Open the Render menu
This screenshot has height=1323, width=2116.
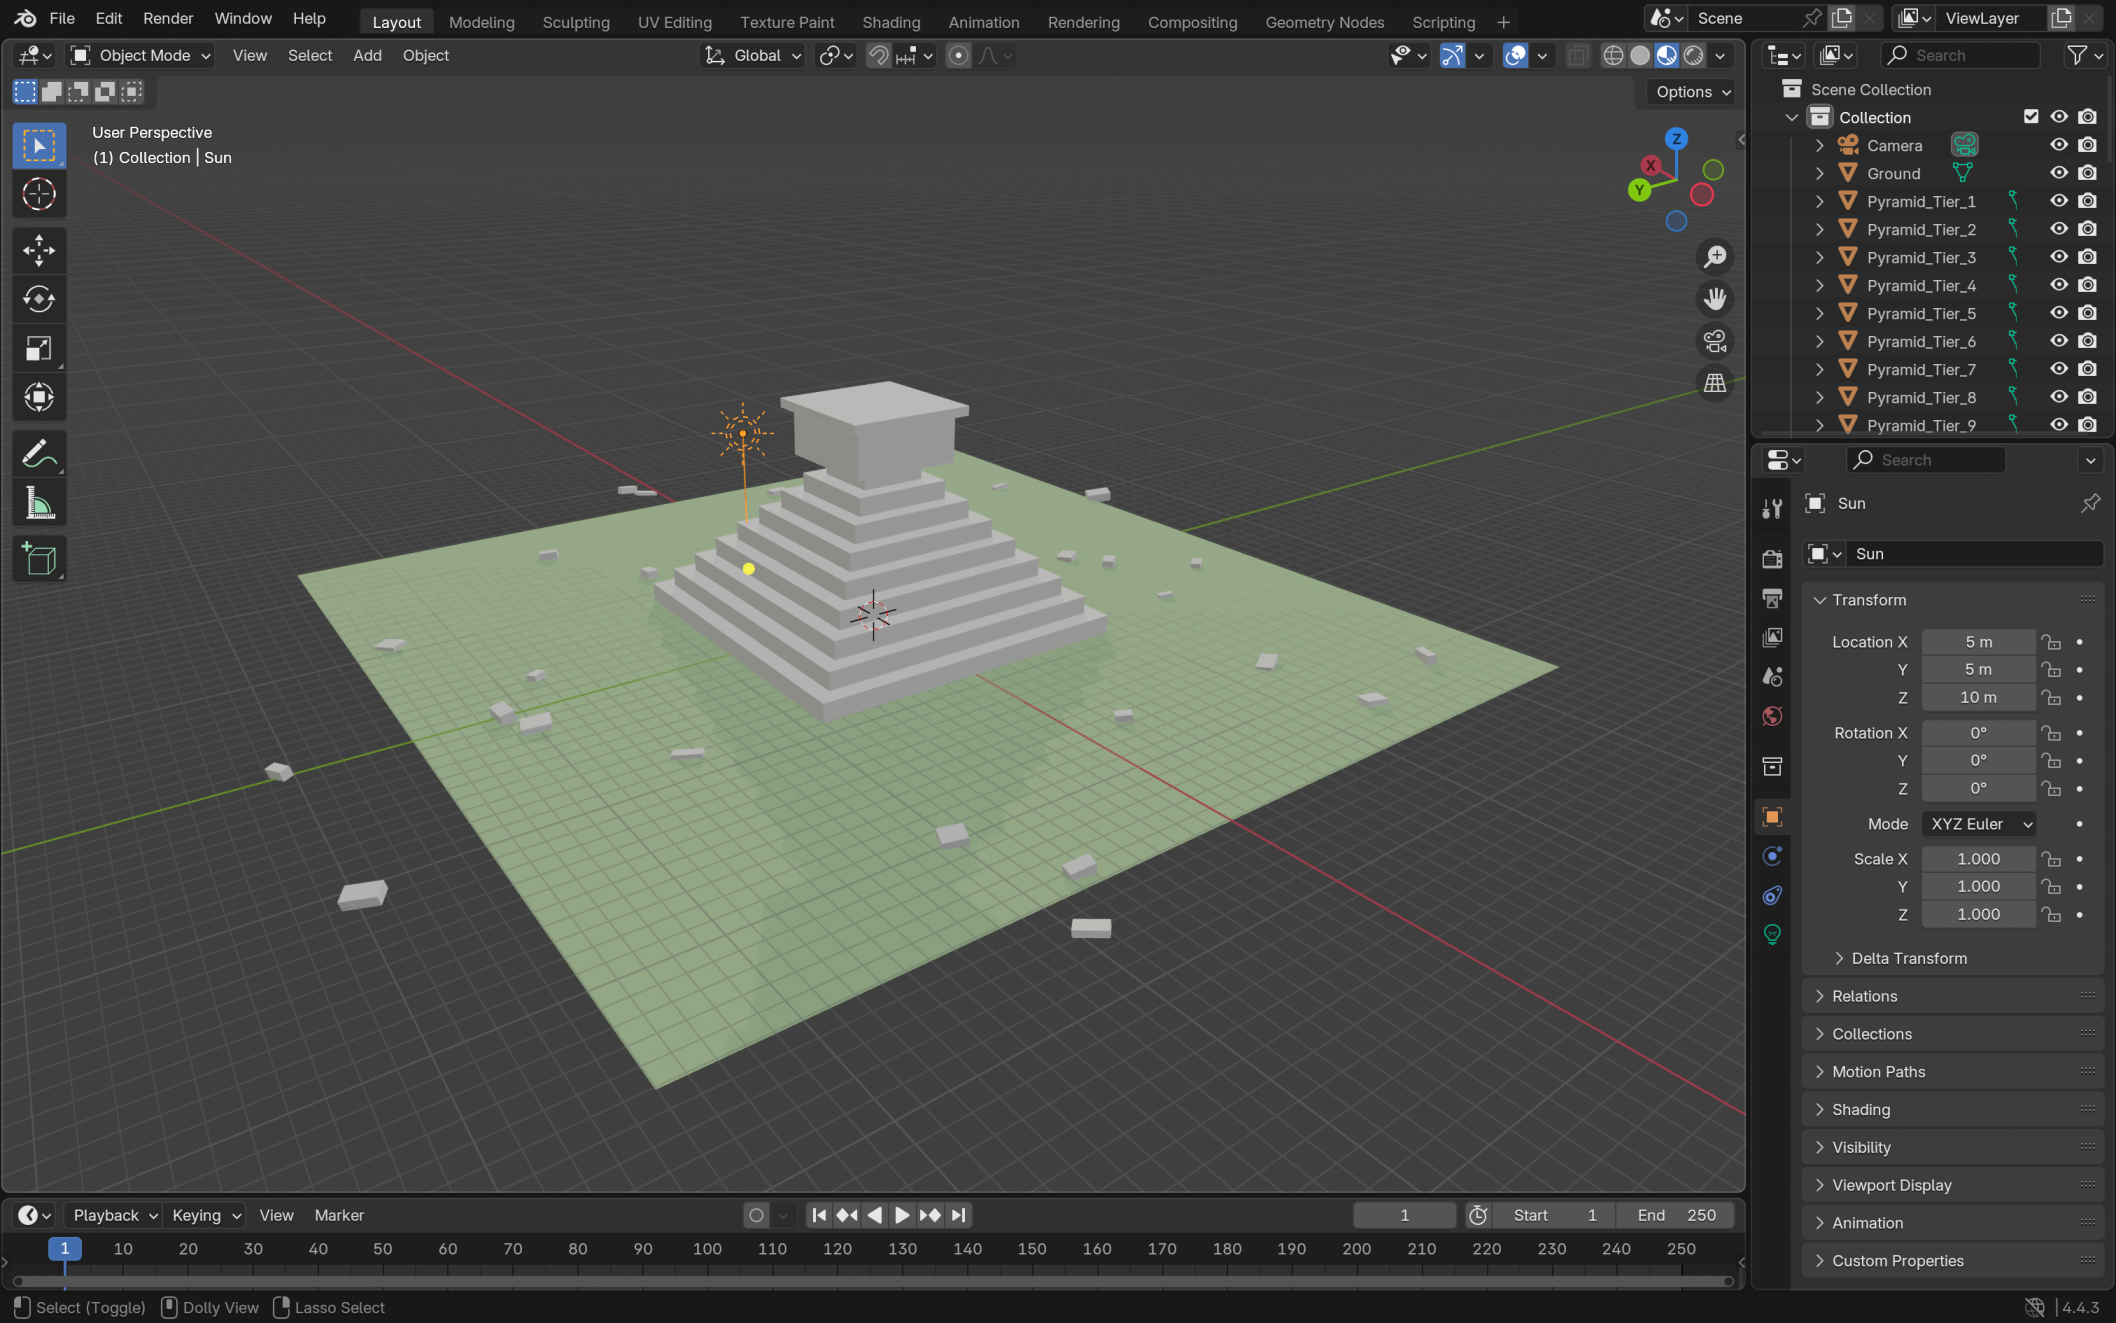[x=167, y=18]
